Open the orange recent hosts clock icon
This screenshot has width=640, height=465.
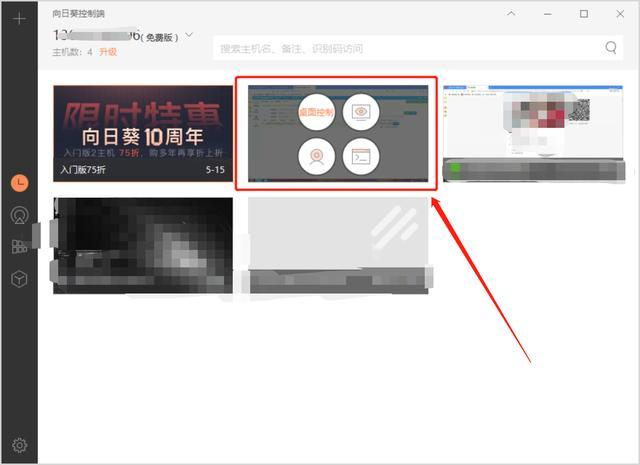20,183
